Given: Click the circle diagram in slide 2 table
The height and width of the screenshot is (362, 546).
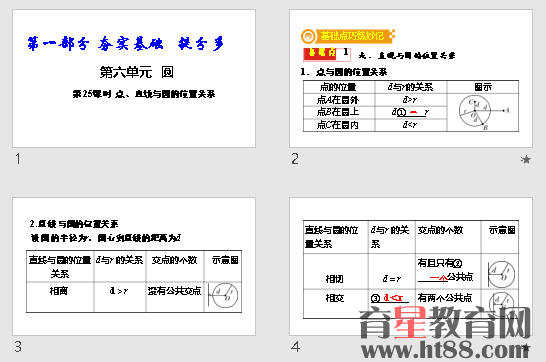Looking at the screenshot, I should tap(483, 112).
